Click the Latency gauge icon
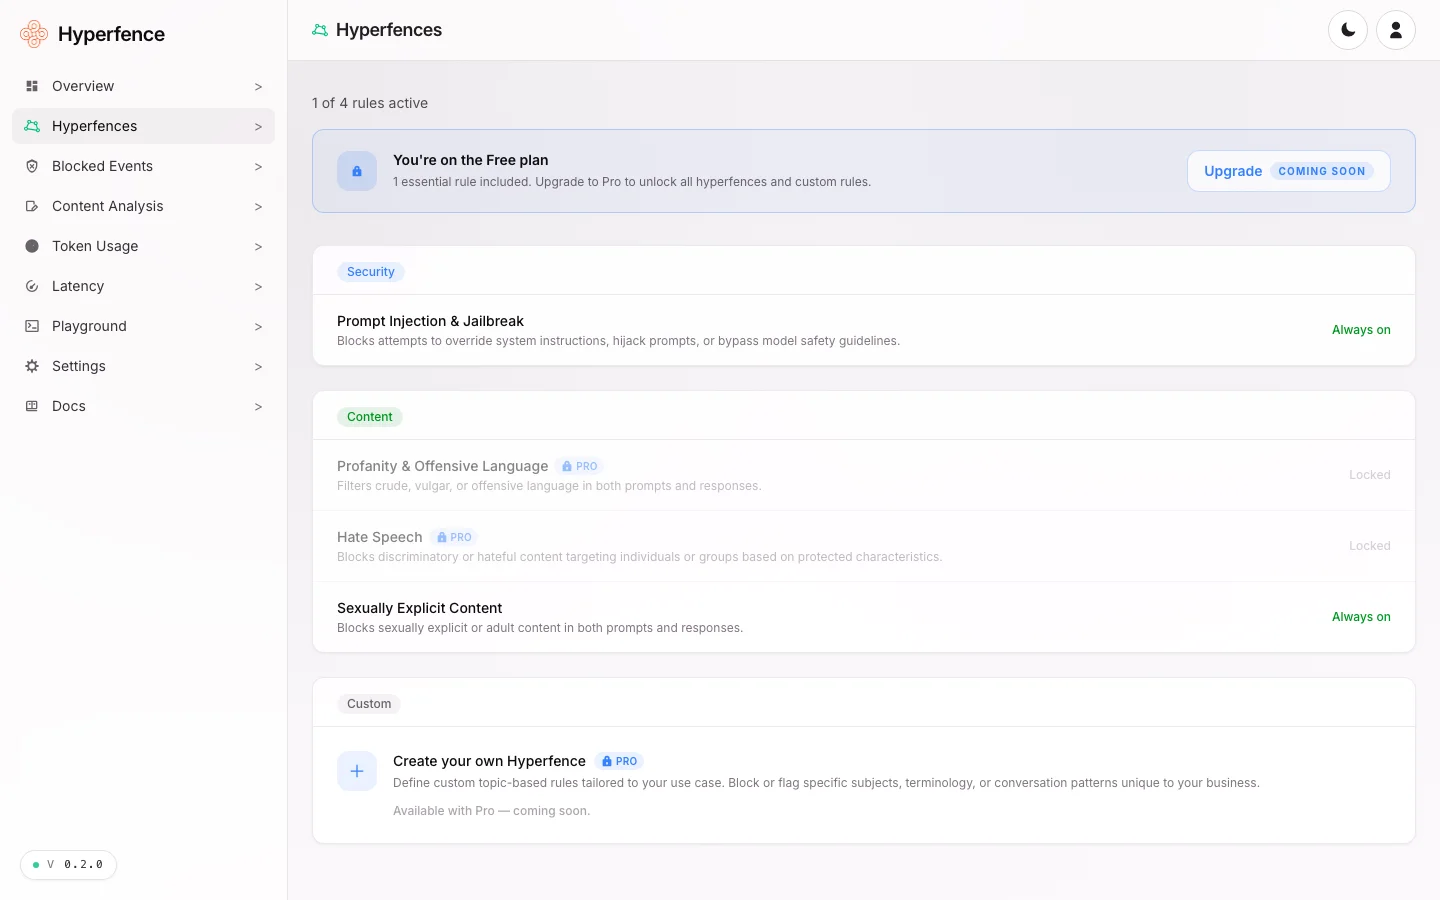1440x900 pixels. tap(32, 286)
